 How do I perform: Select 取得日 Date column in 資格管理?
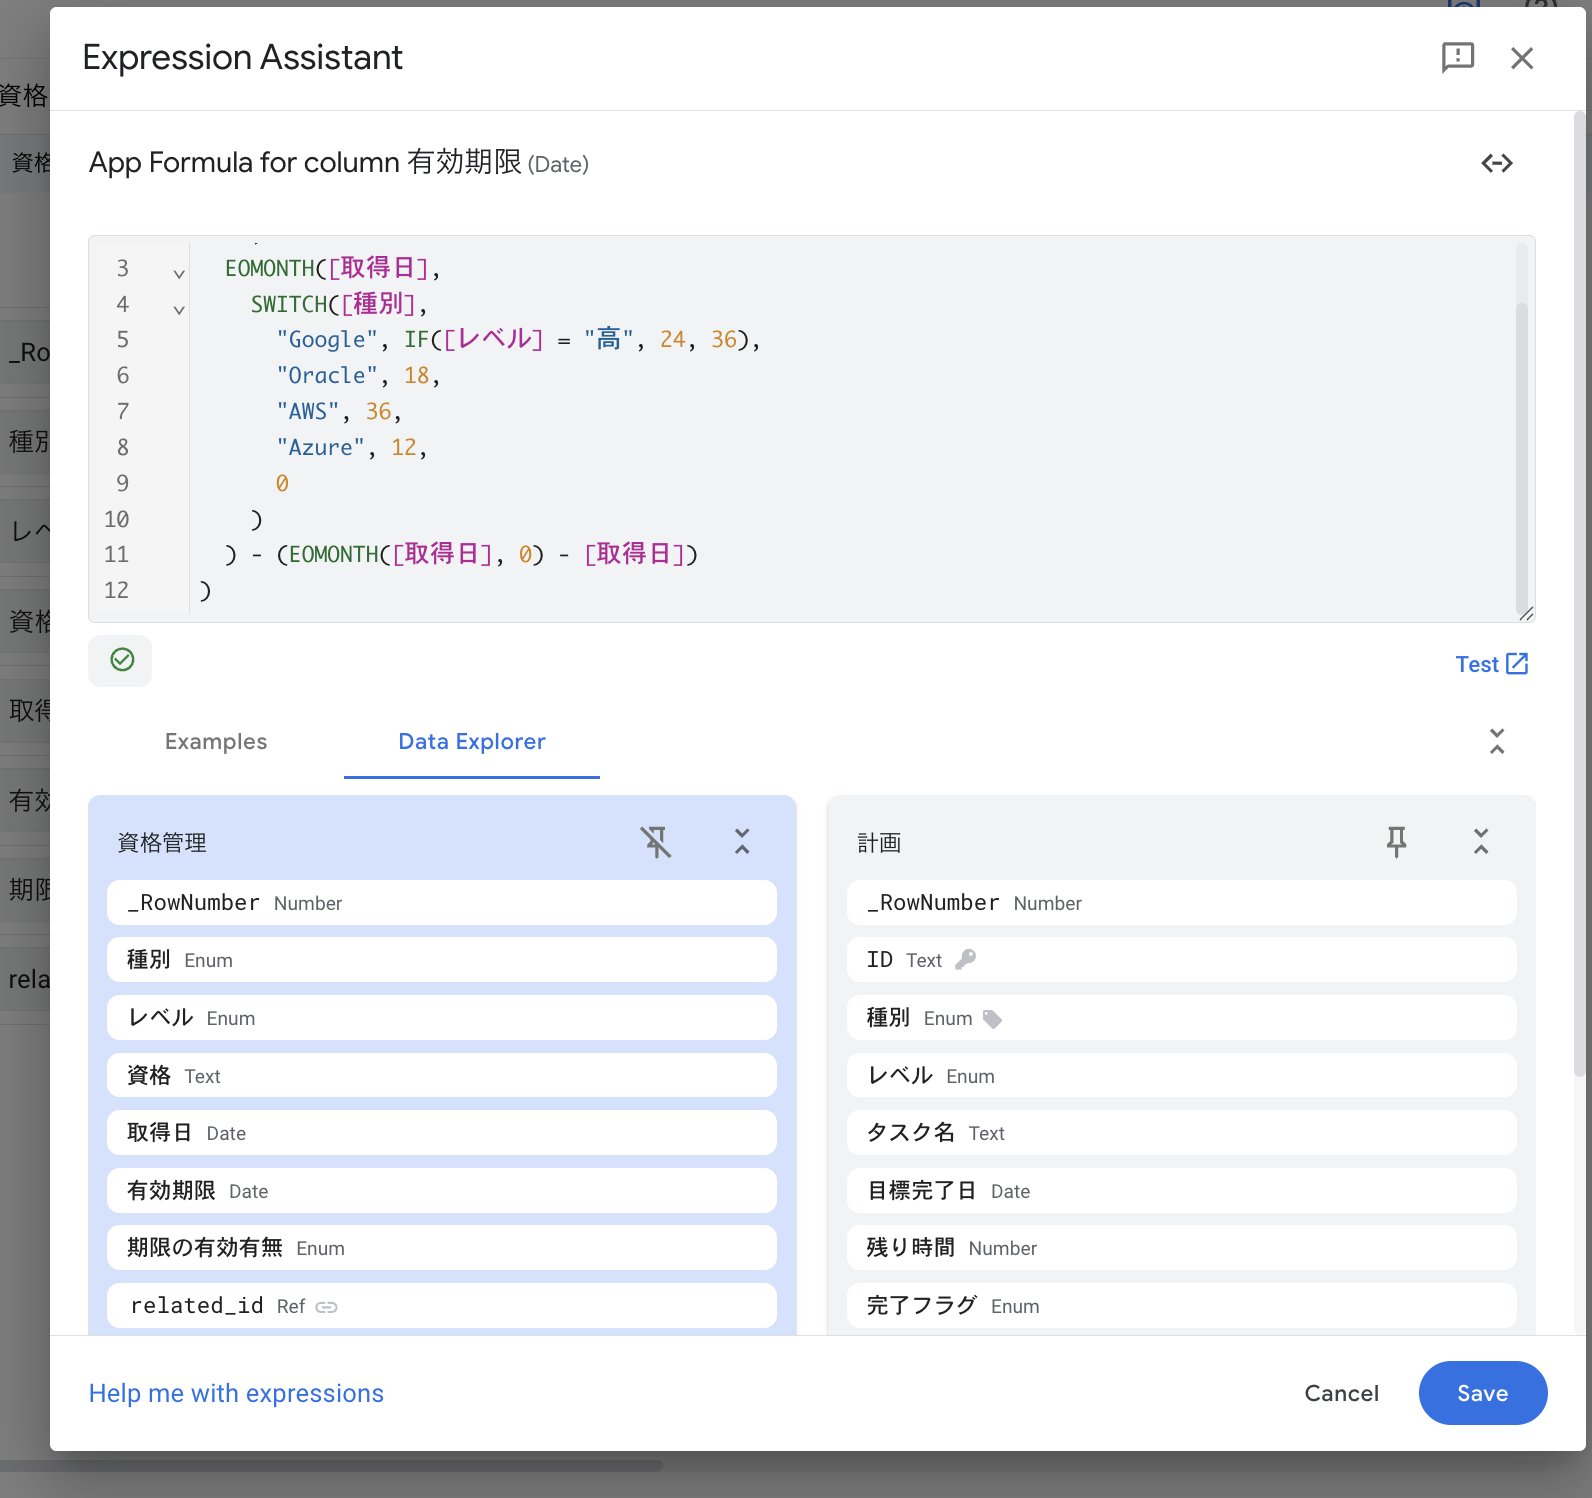[x=441, y=1133]
